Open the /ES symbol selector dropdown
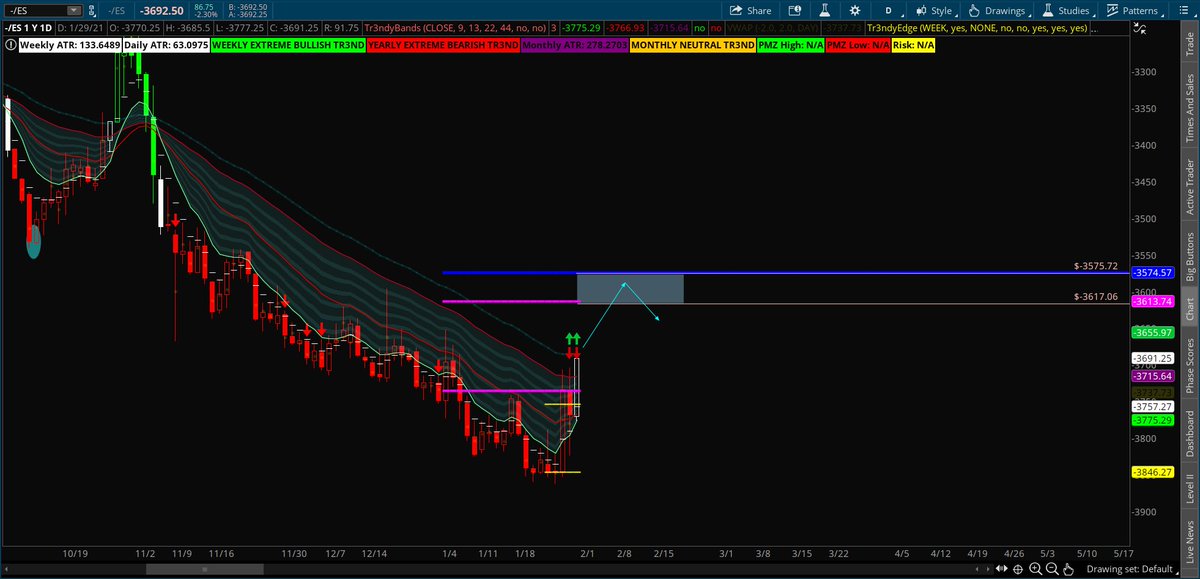Viewport: 1200px width, 579px height. 43,10
